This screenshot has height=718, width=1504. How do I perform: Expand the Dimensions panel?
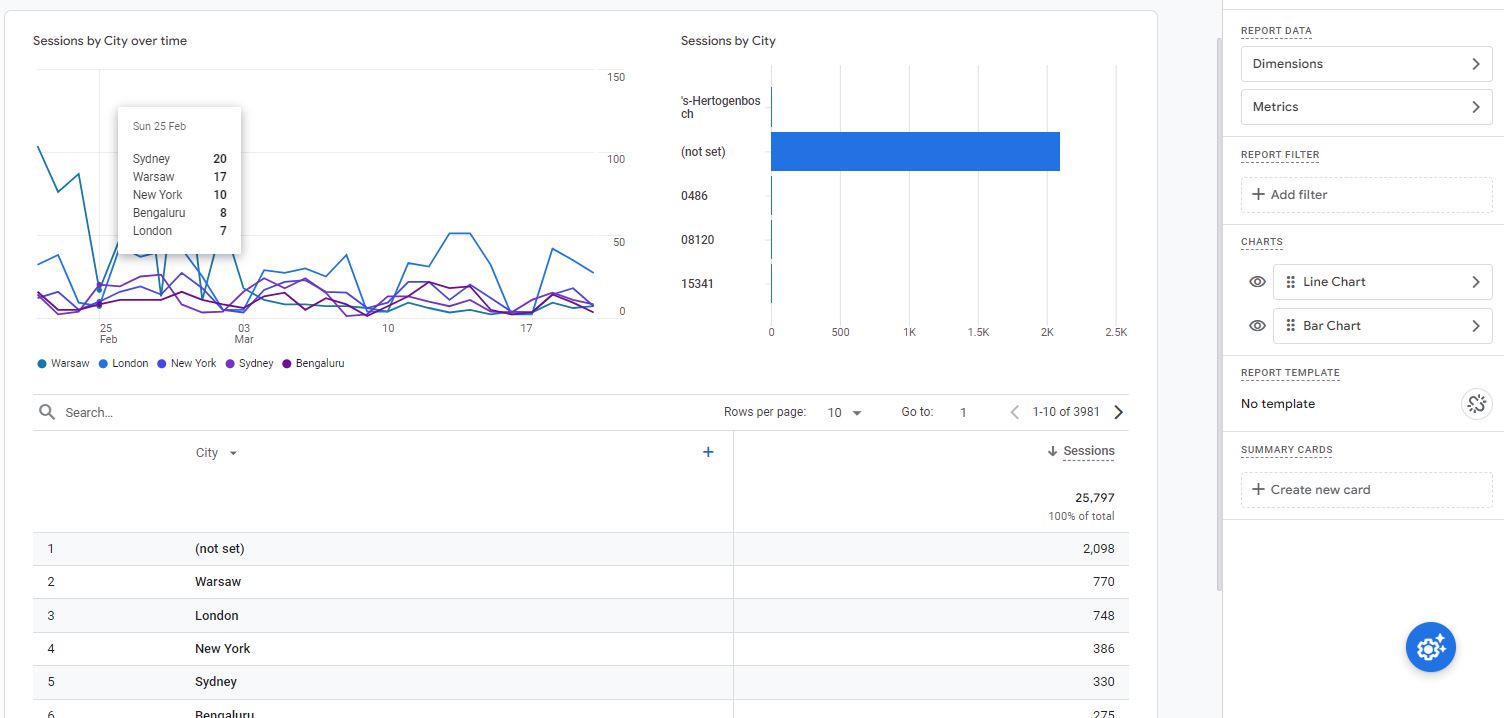coord(1366,63)
